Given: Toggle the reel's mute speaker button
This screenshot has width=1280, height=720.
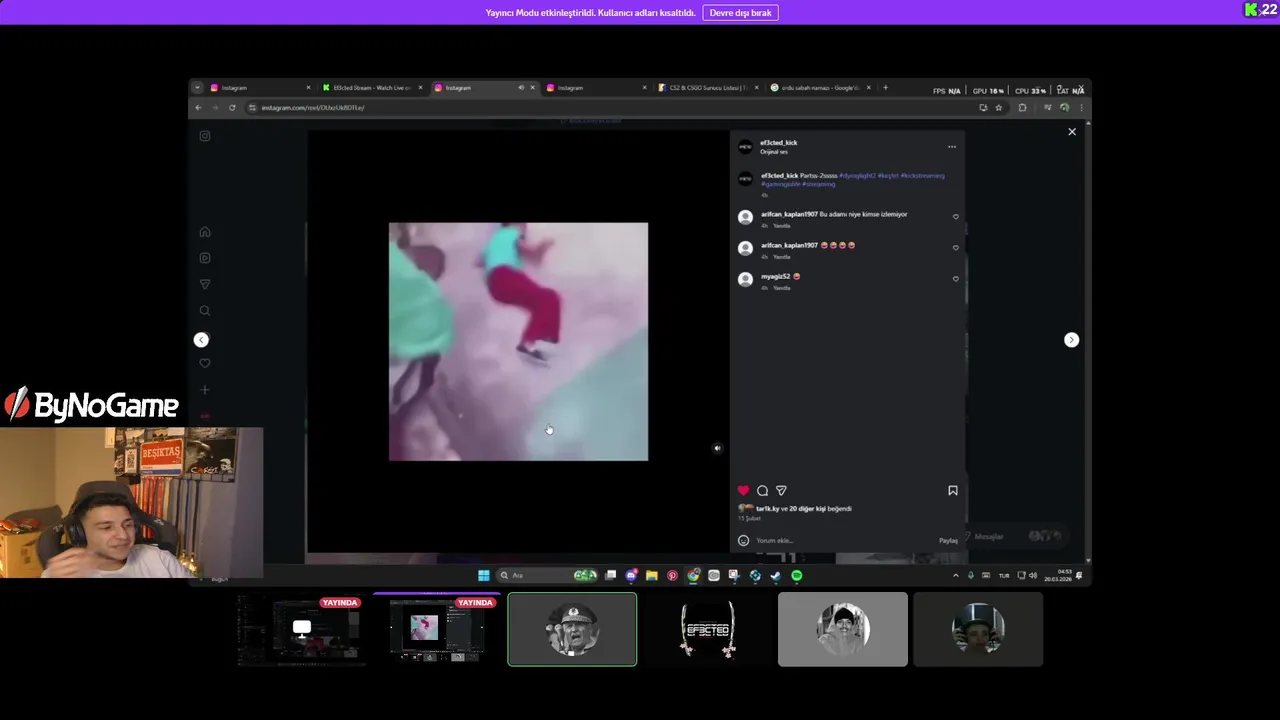Looking at the screenshot, I should (717, 448).
